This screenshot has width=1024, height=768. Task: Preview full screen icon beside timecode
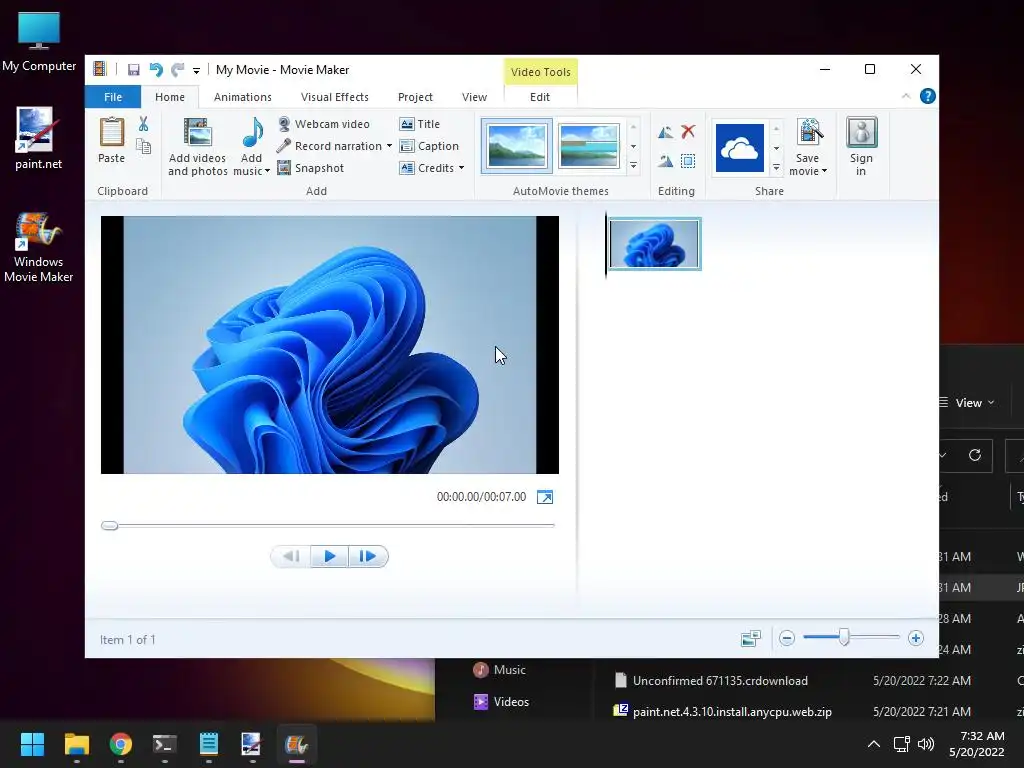(x=545, y=497)
